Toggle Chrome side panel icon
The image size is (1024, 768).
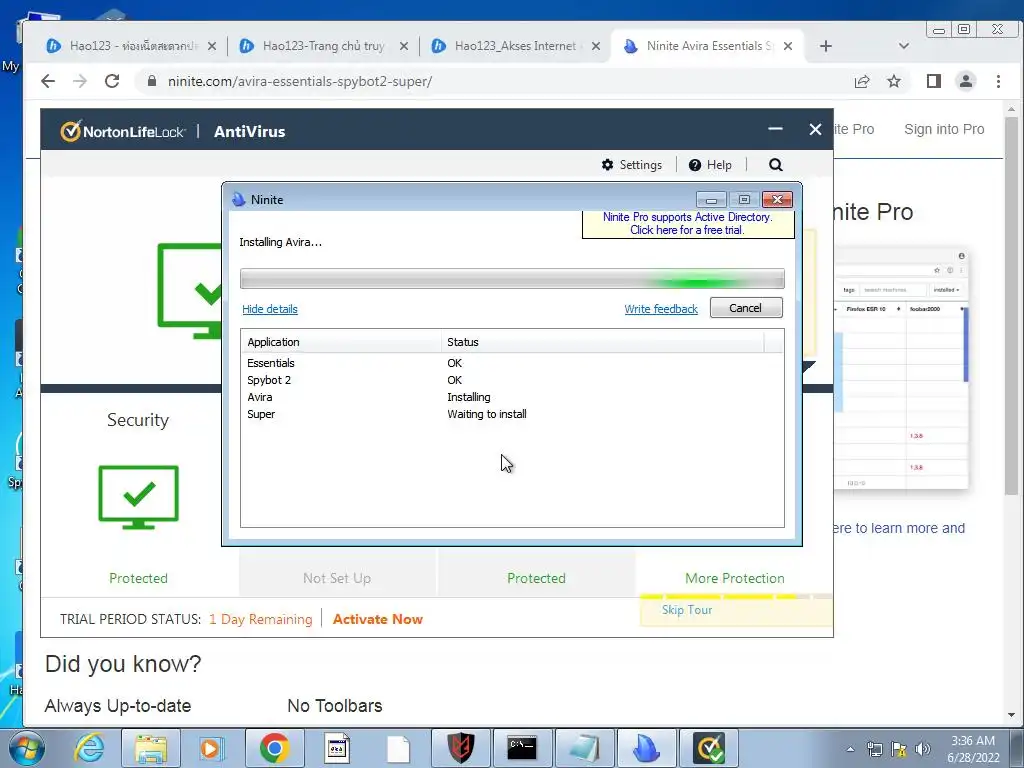pyautogui.click(x=934, y=81)
